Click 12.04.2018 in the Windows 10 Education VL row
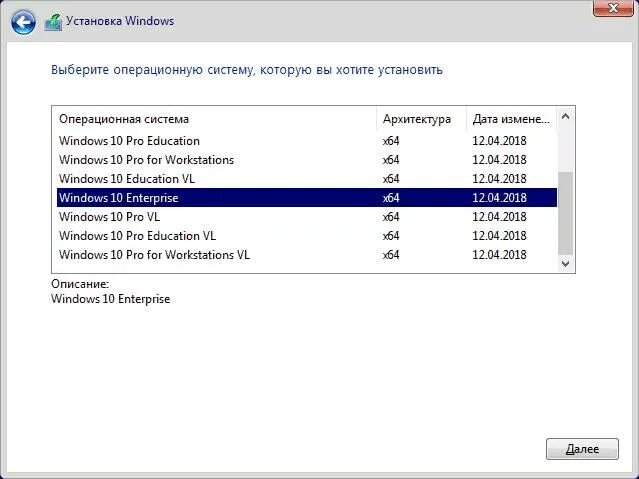This screenshot has width=639, height=479. (x=499, y=179)
